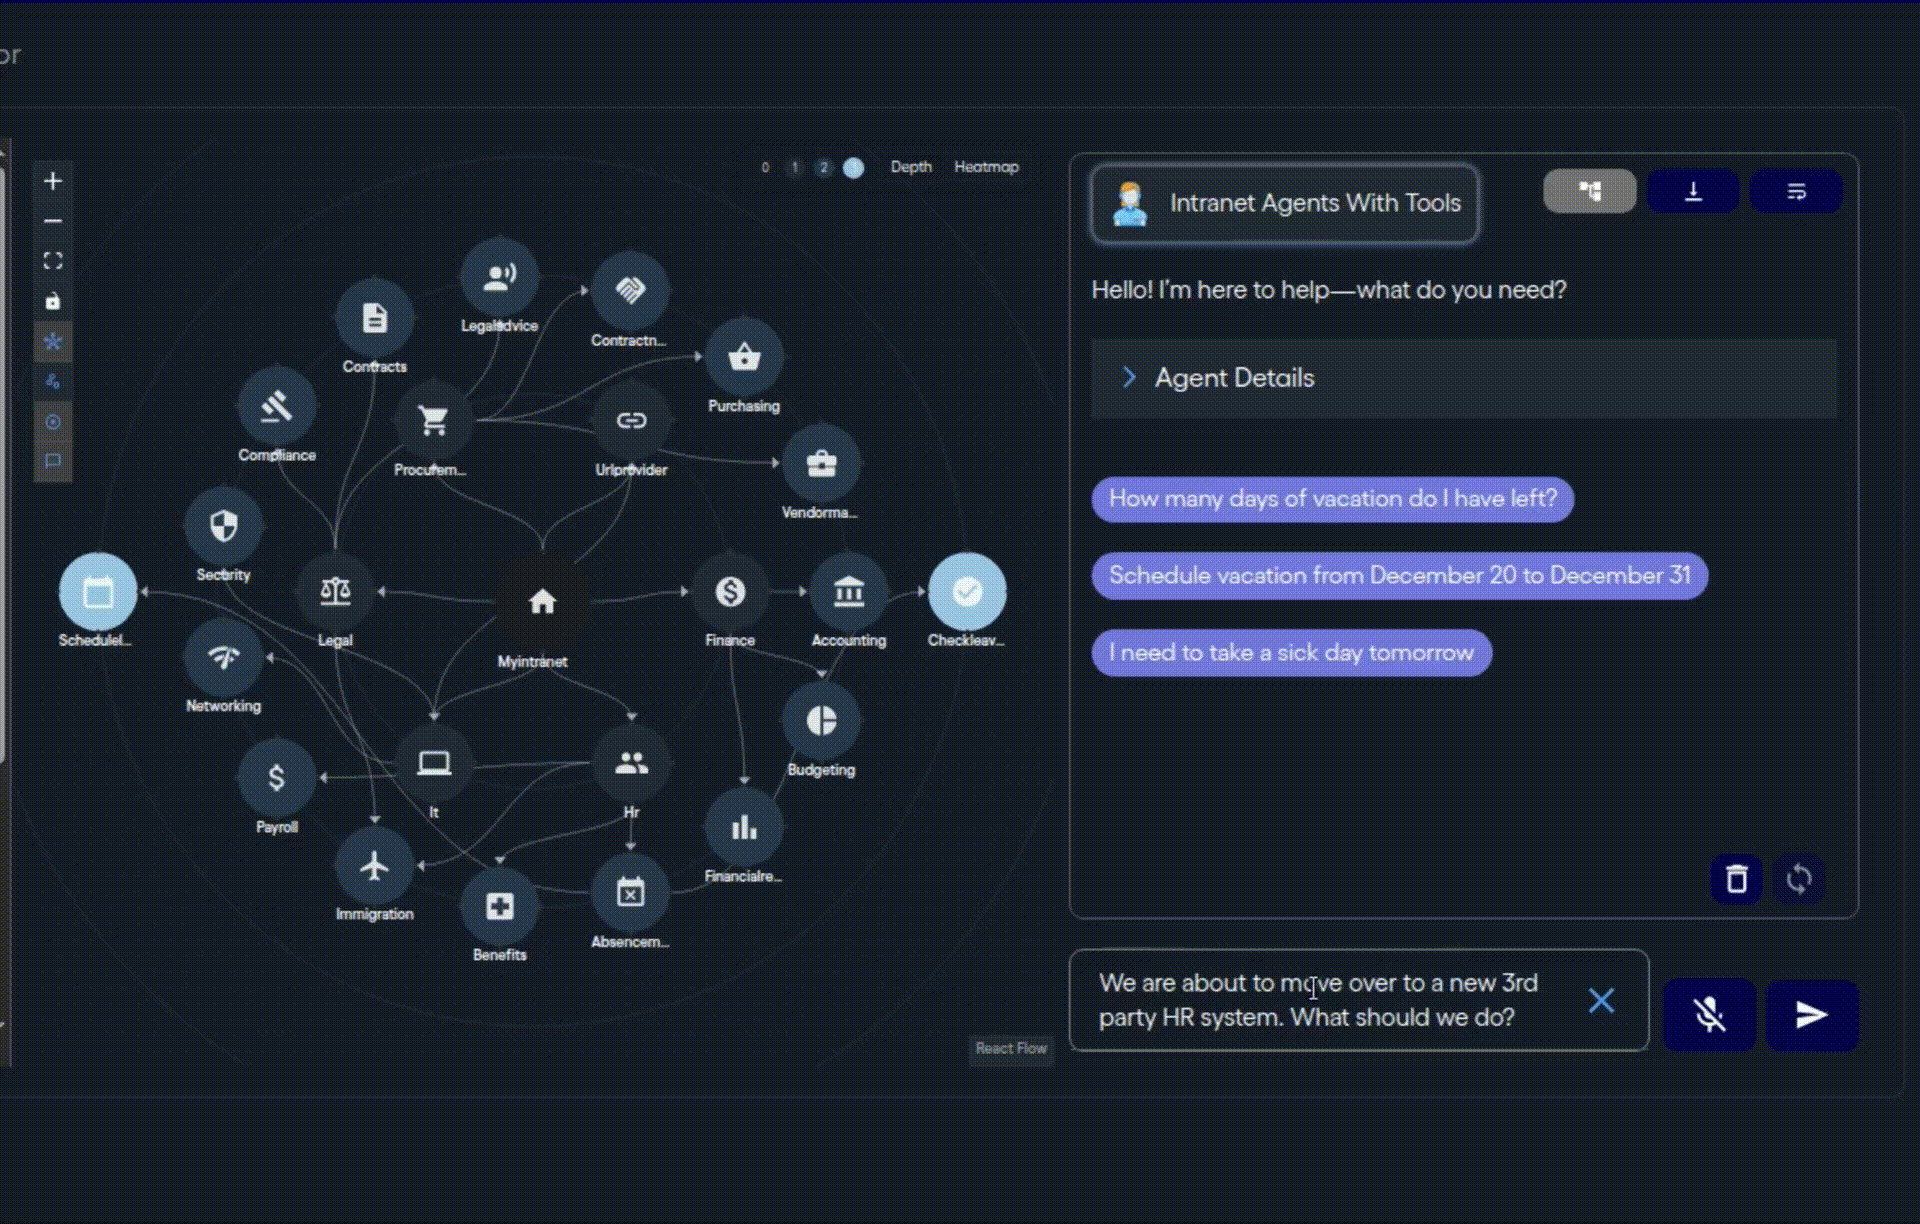
Task: Click 'I need to take a sick day tomorrow'
Action: tap(1290, 653)
